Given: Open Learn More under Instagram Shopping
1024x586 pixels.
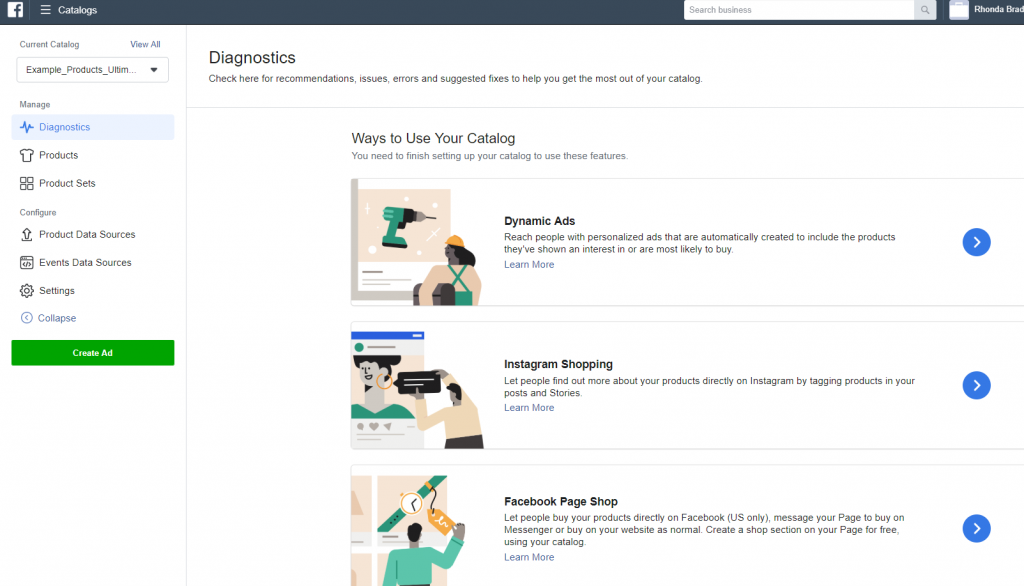Looking at the screenshot, I should (528, 407).
